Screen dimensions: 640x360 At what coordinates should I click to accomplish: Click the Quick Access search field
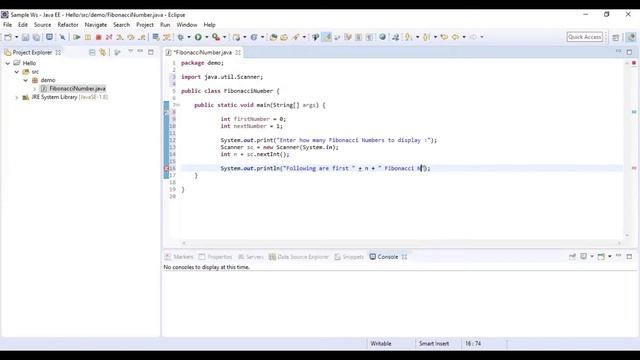[x=584, y=37]
